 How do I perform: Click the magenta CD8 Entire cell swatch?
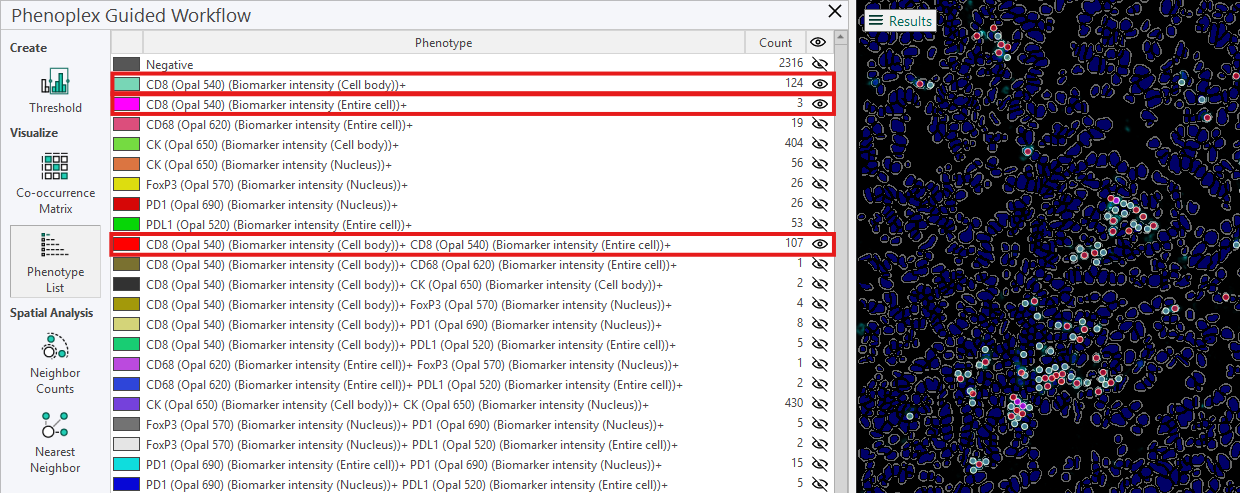point(126,104)
